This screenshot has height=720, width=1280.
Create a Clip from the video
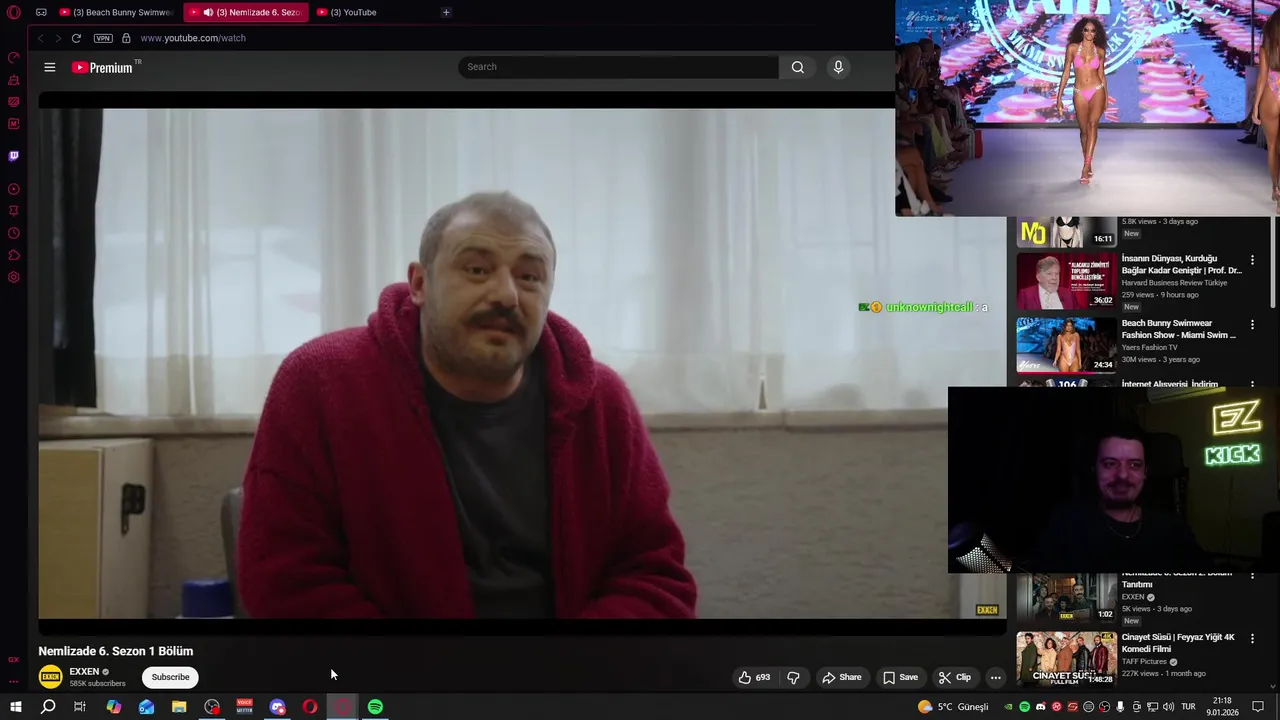954,677
